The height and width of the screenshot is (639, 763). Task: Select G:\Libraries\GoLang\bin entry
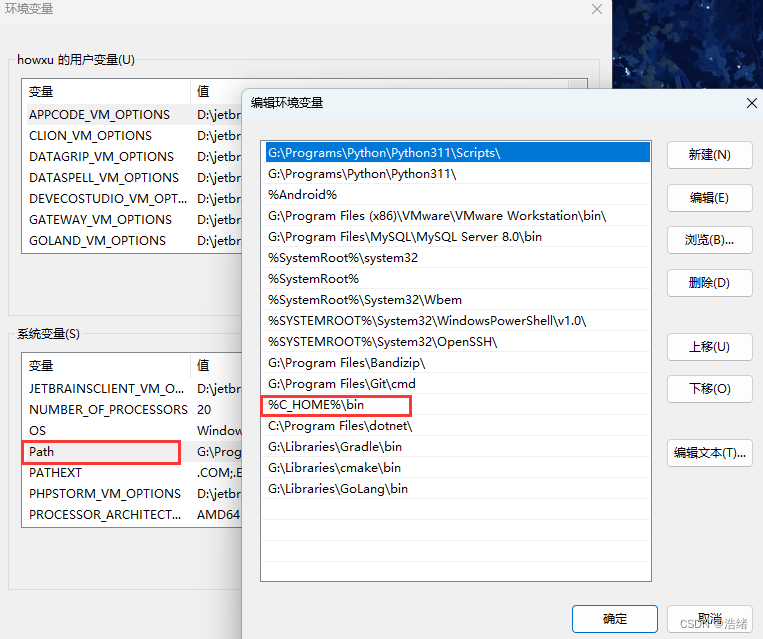pyautogui.click(x=338, y=489)
